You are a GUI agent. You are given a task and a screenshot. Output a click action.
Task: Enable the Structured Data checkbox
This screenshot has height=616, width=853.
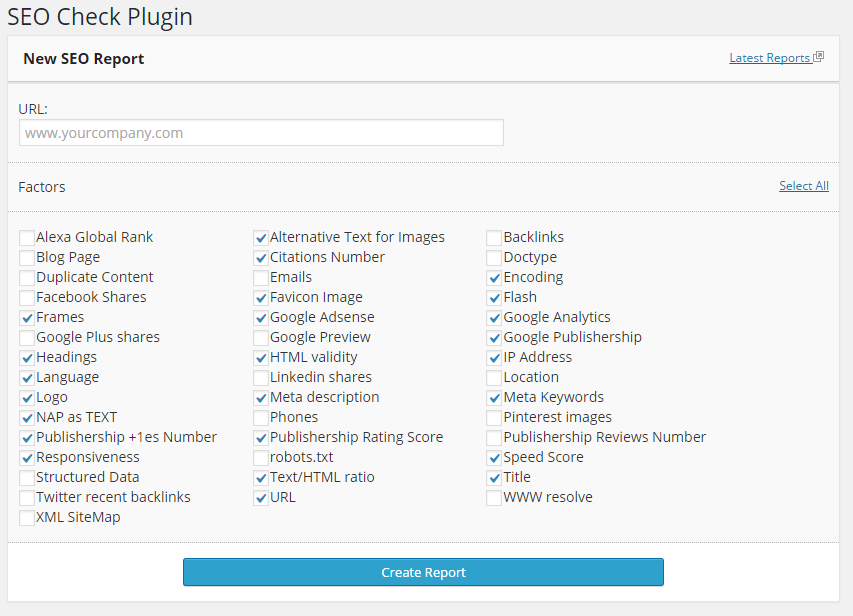[x=27, y=478]
